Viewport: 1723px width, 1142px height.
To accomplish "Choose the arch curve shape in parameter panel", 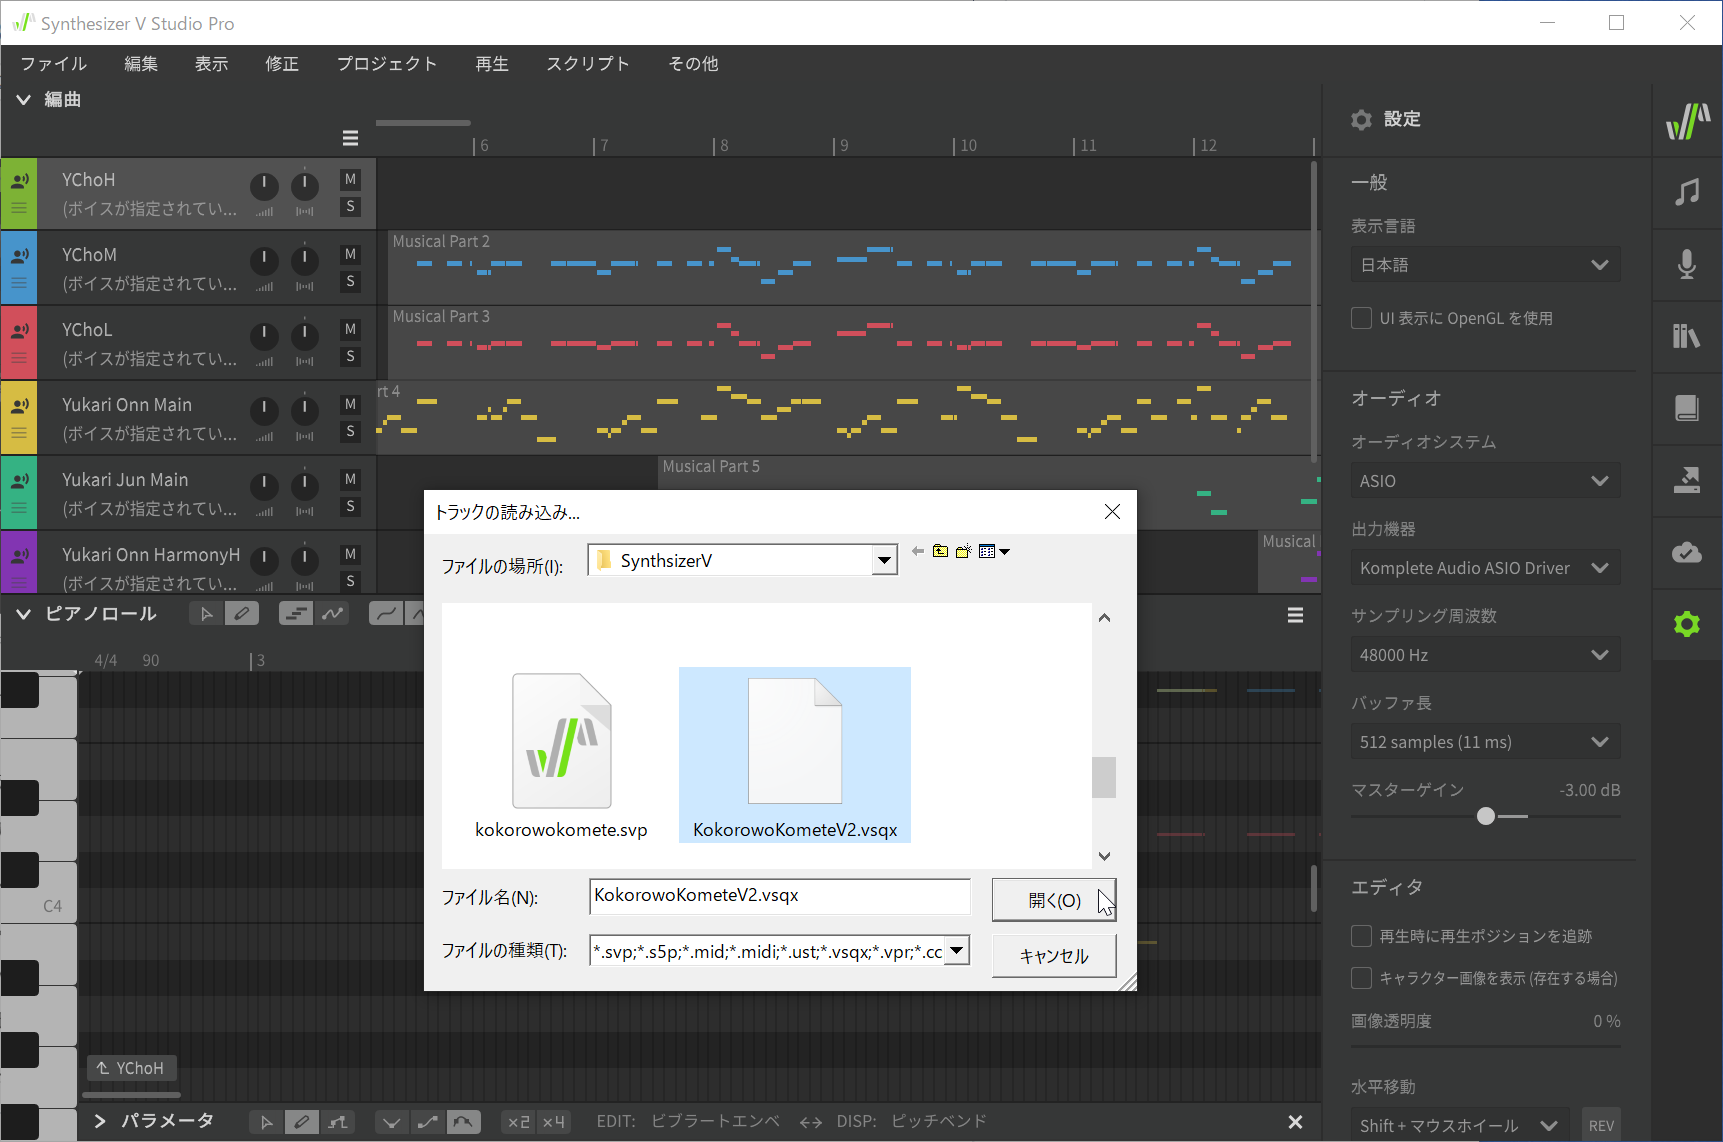I will [x=463, y=1122].
